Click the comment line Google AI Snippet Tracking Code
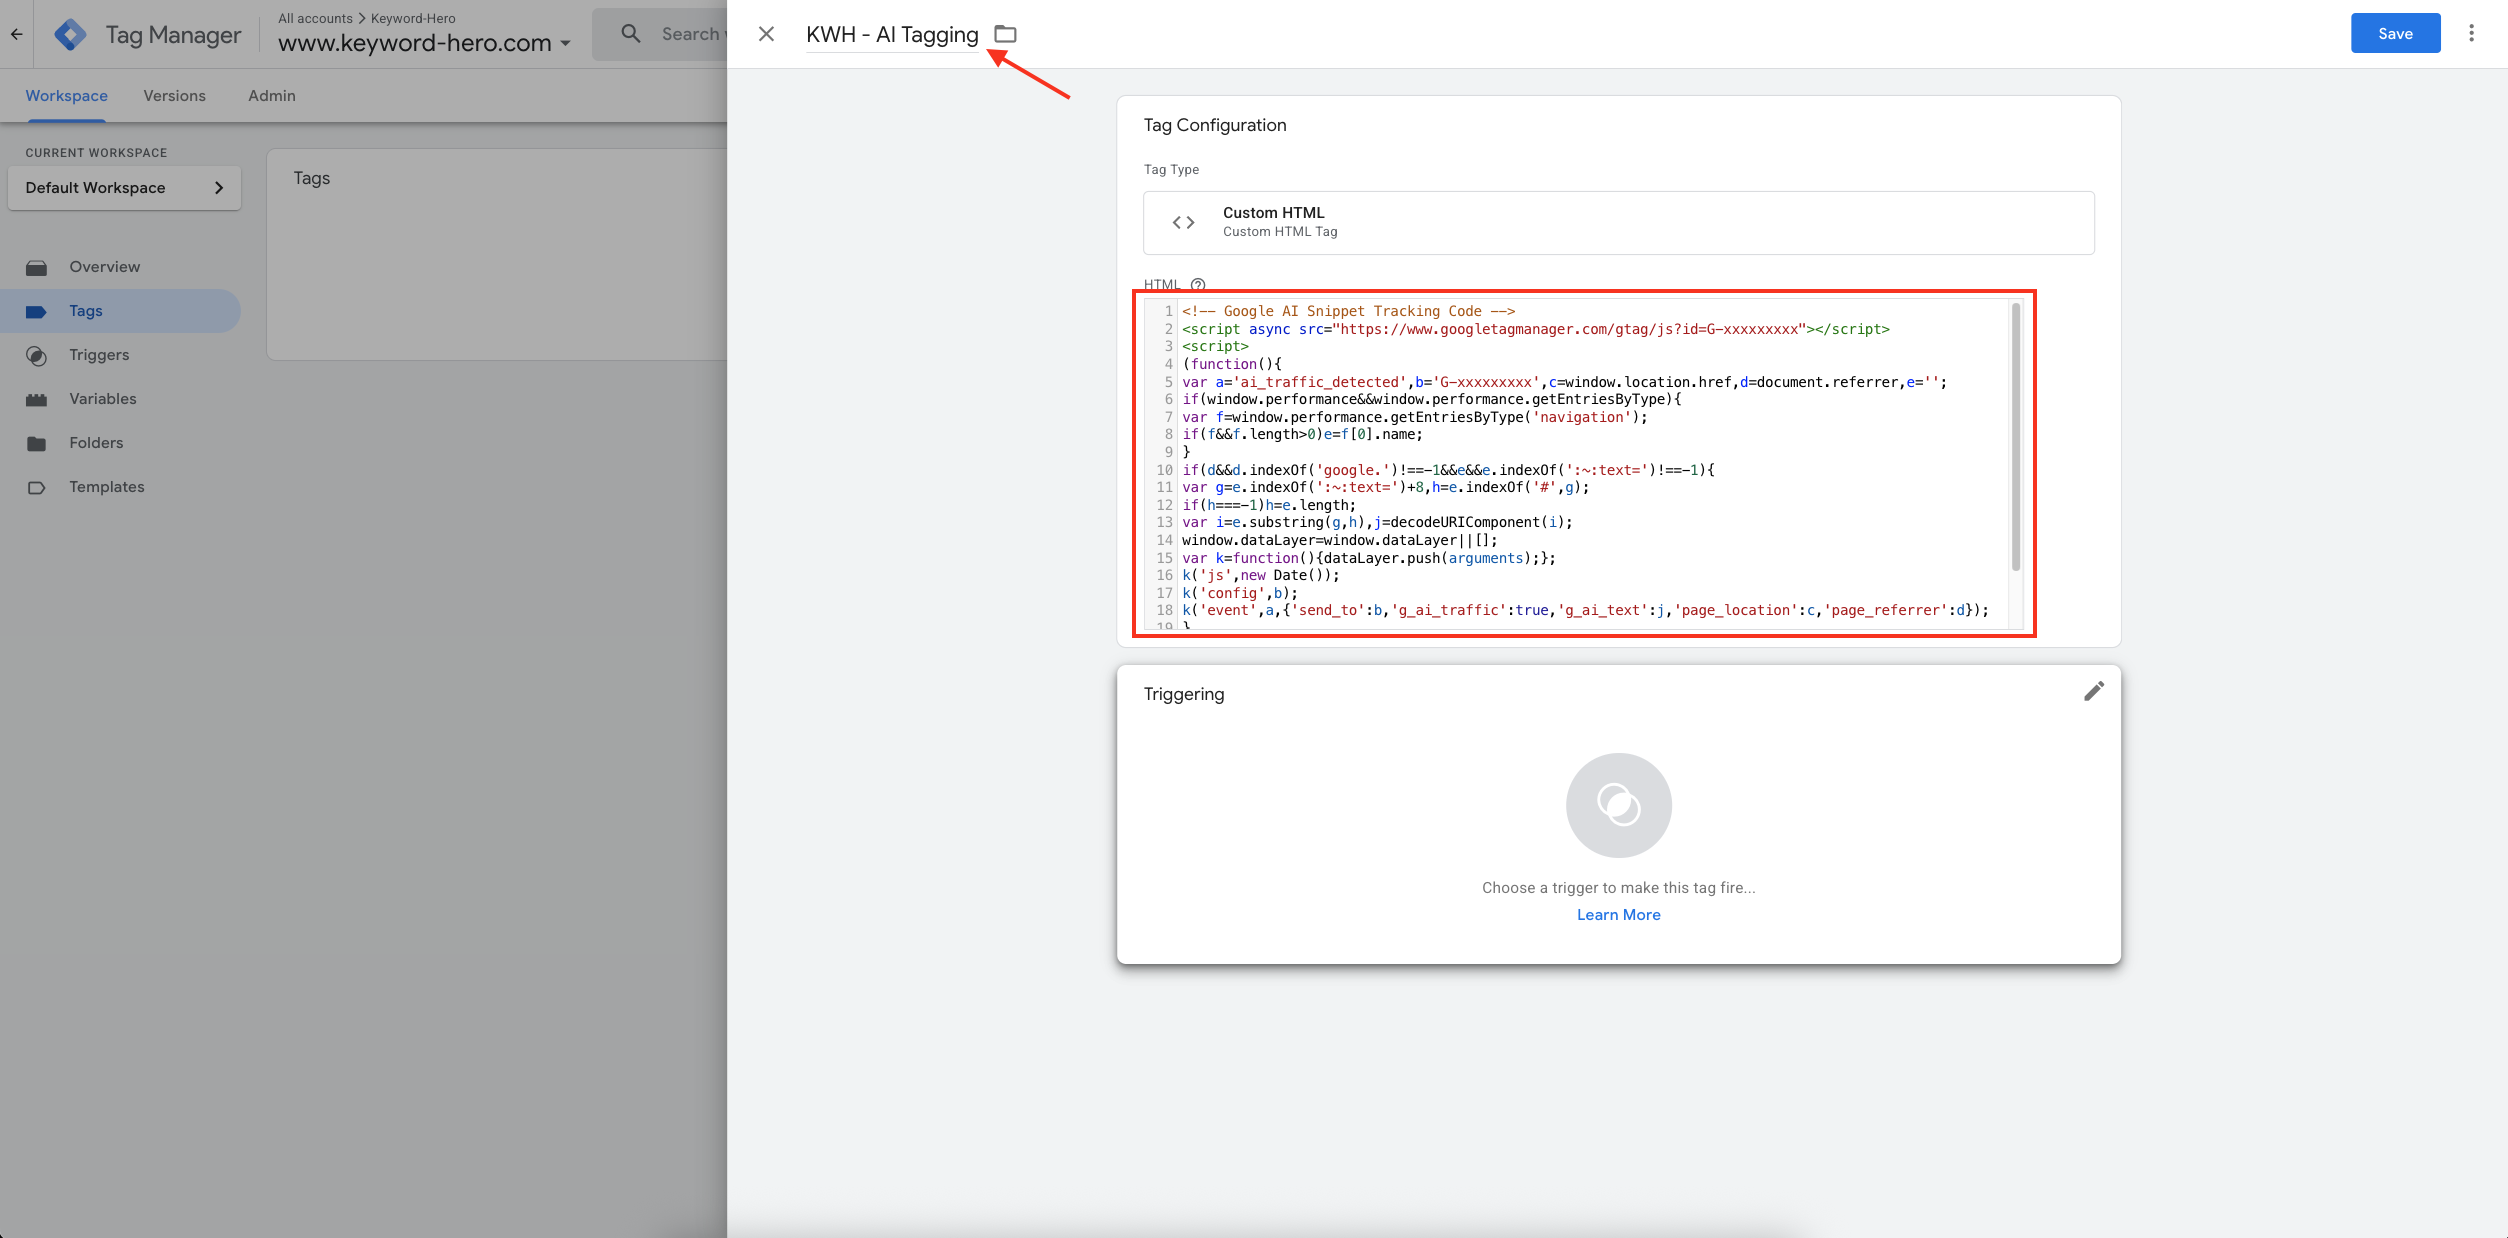 tap(1348, 311)
